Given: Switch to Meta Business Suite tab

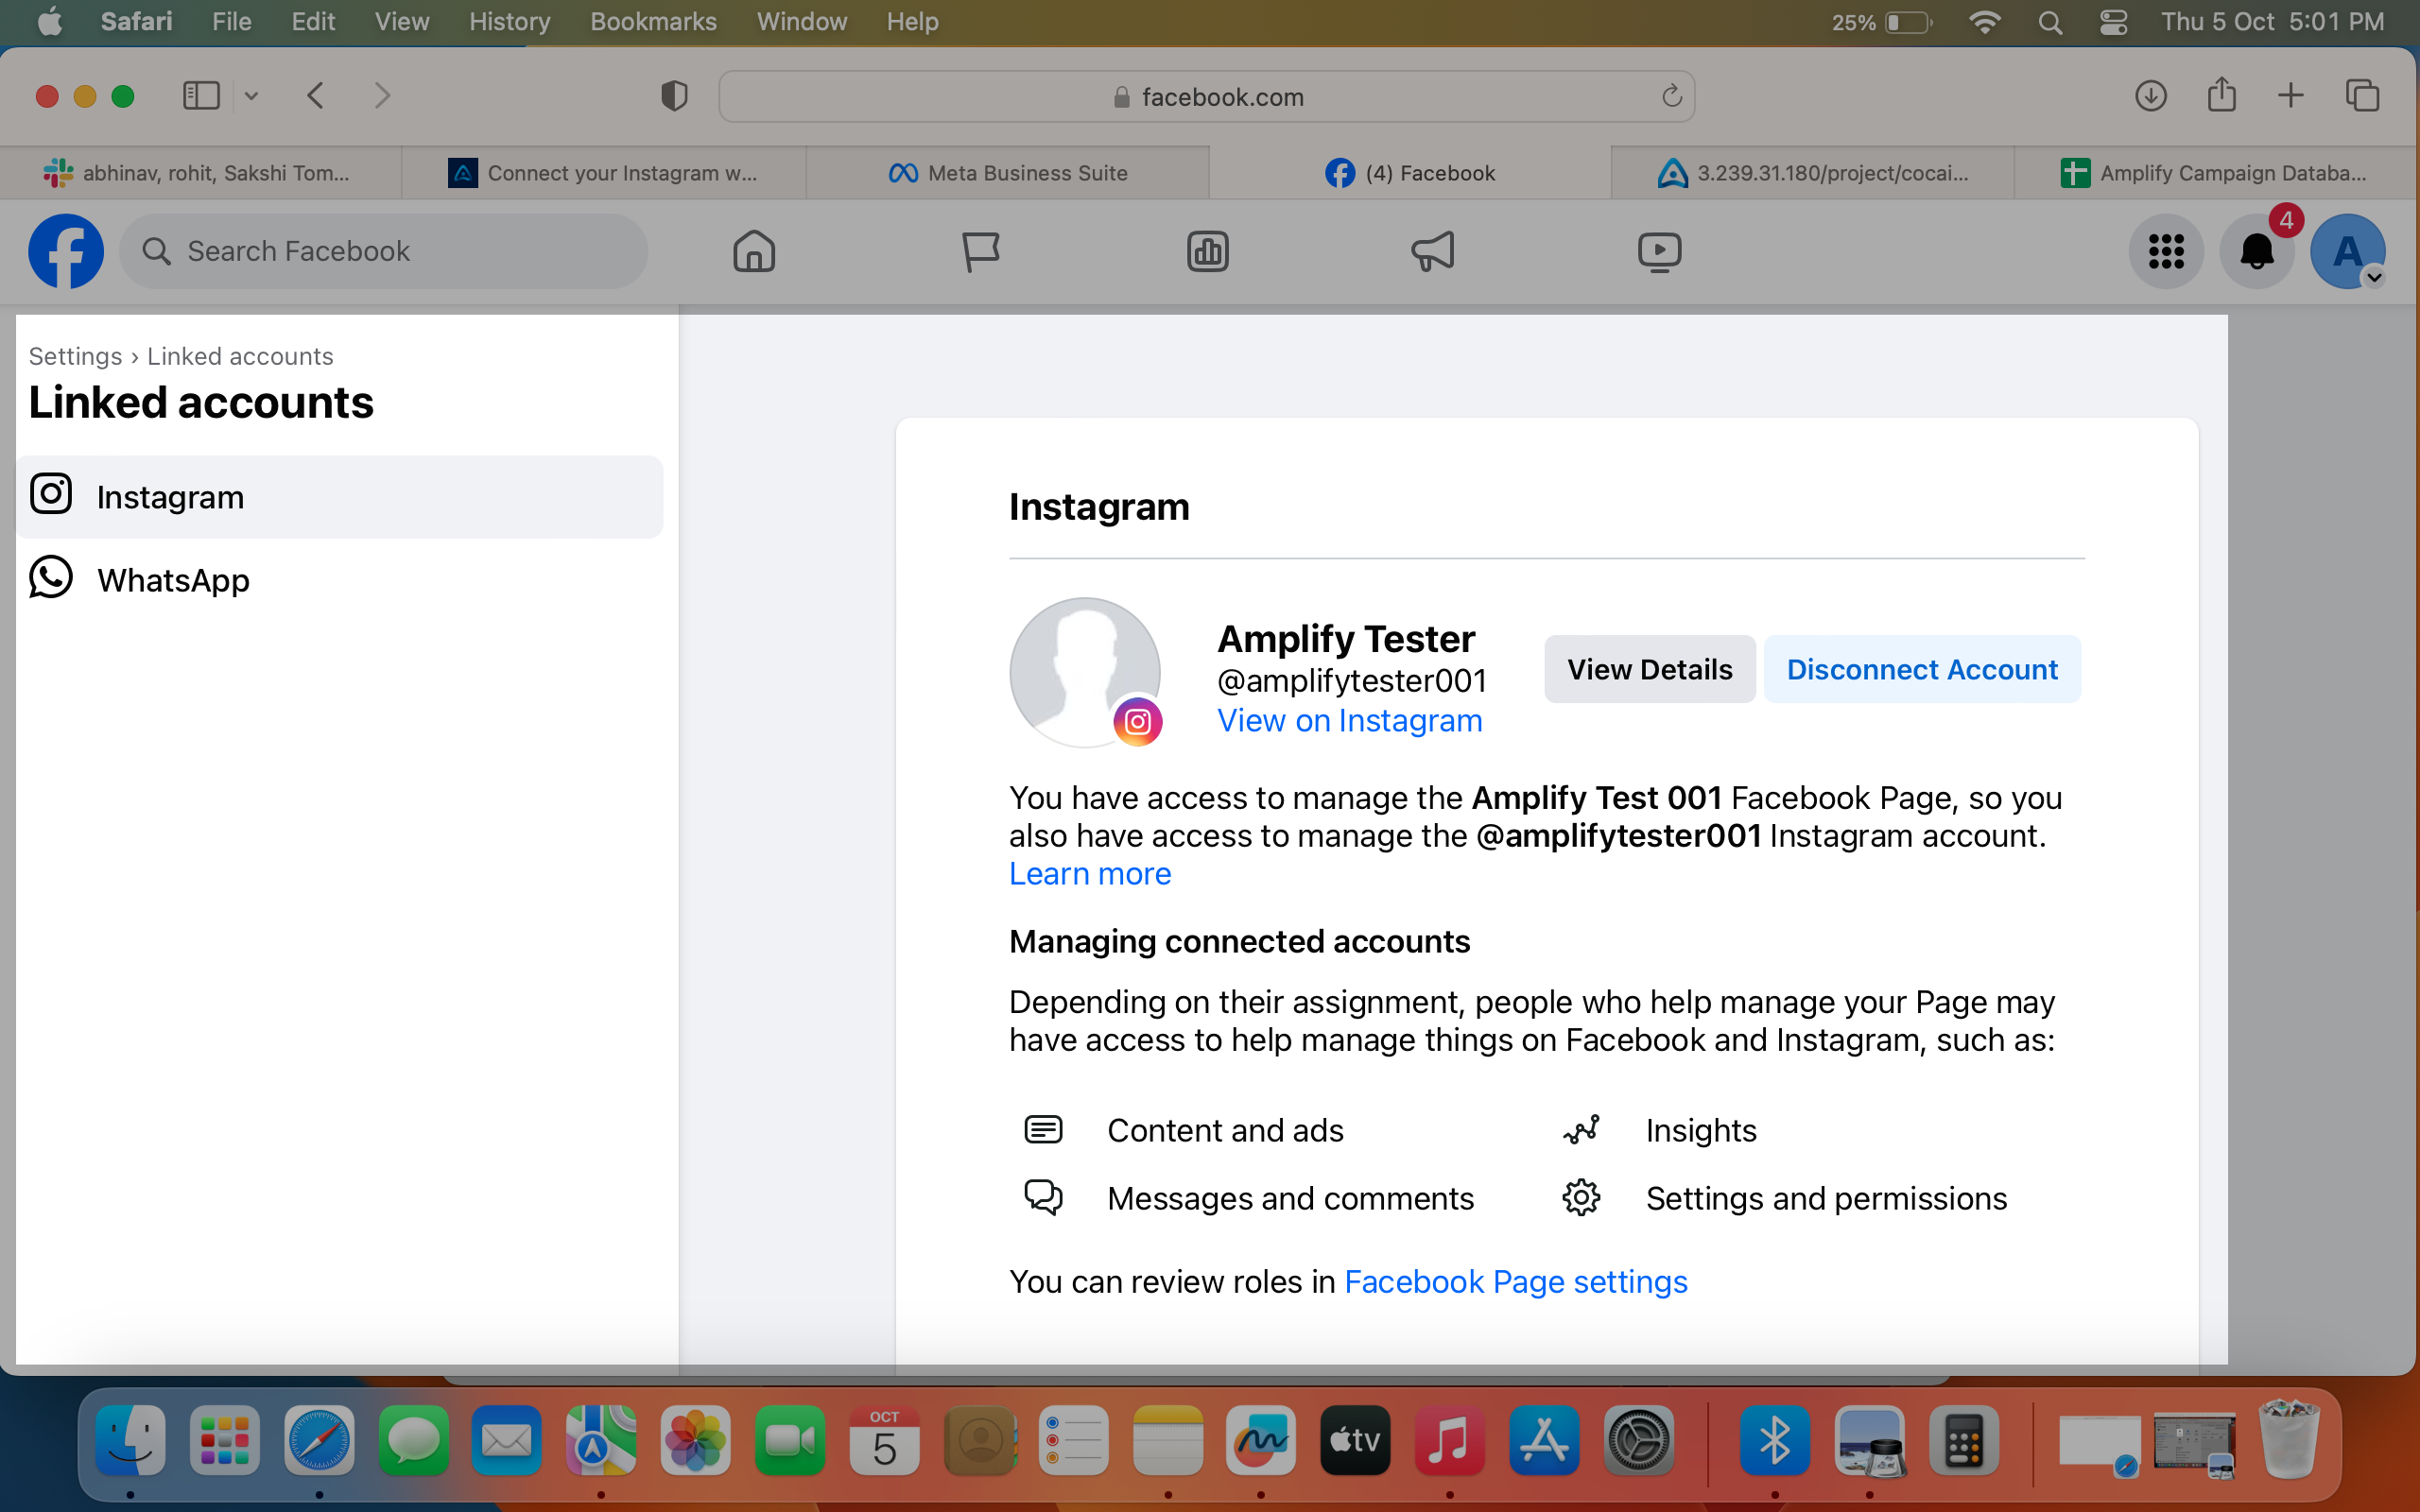Looking at the screenshot, I should coord(1008,173).
